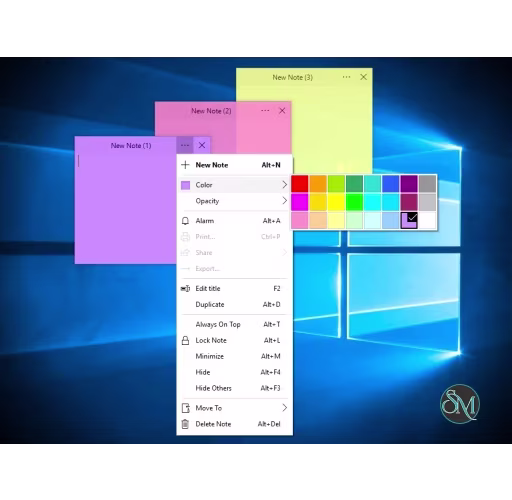Choose Hide in the note menu
The image size is (512, 500).
(234, 372)
